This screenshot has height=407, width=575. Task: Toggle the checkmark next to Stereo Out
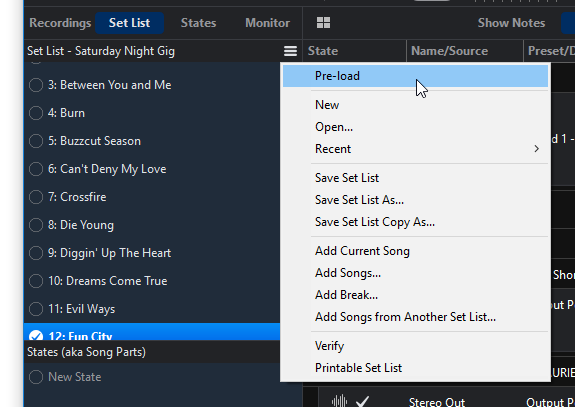pos(362,401)
